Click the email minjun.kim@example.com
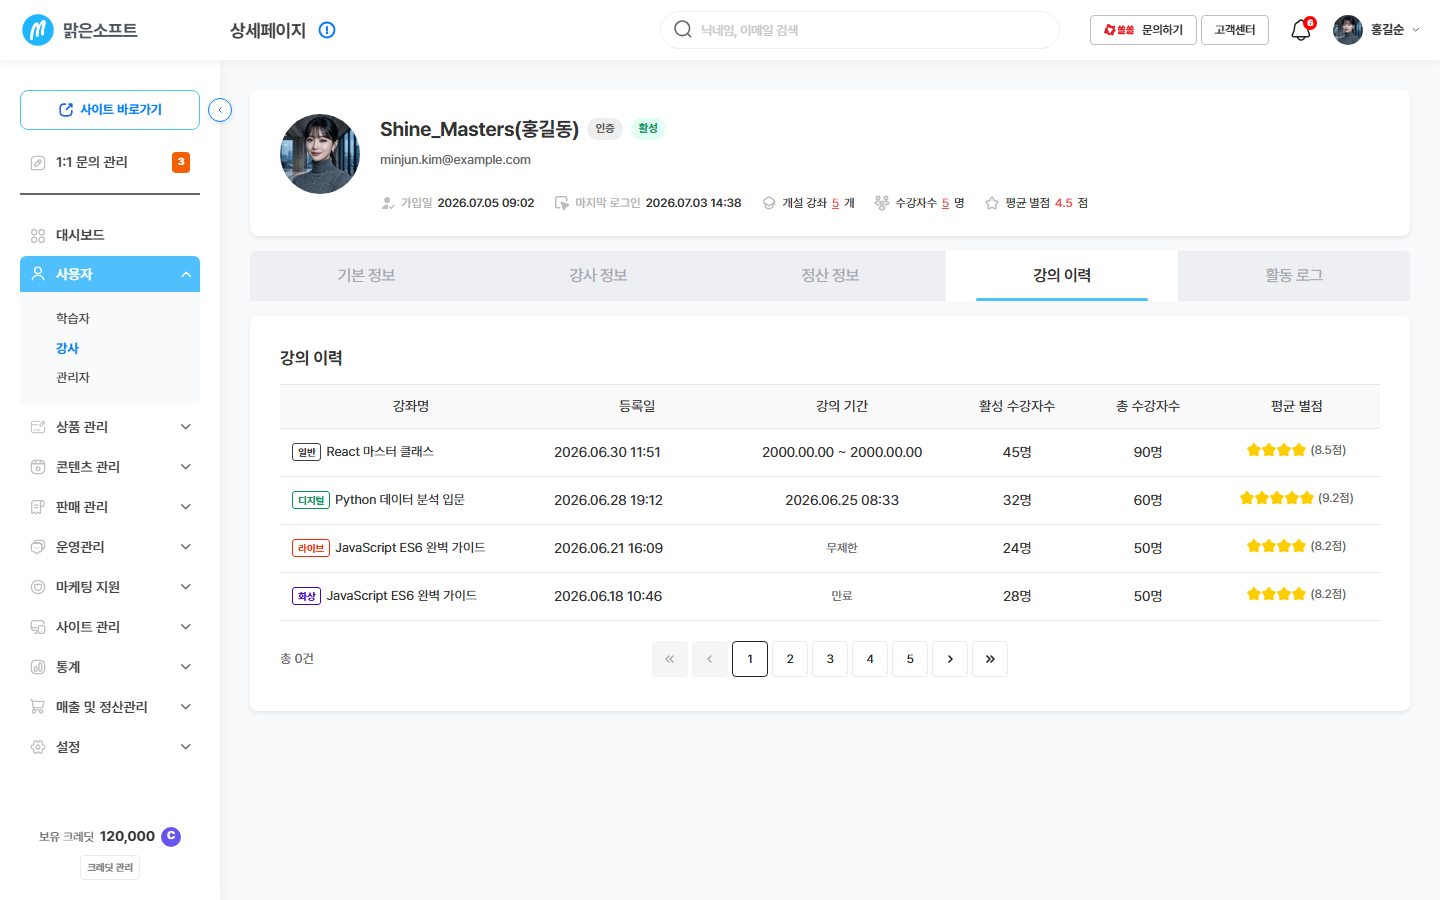1440x900 pixels. coord(455,160)
